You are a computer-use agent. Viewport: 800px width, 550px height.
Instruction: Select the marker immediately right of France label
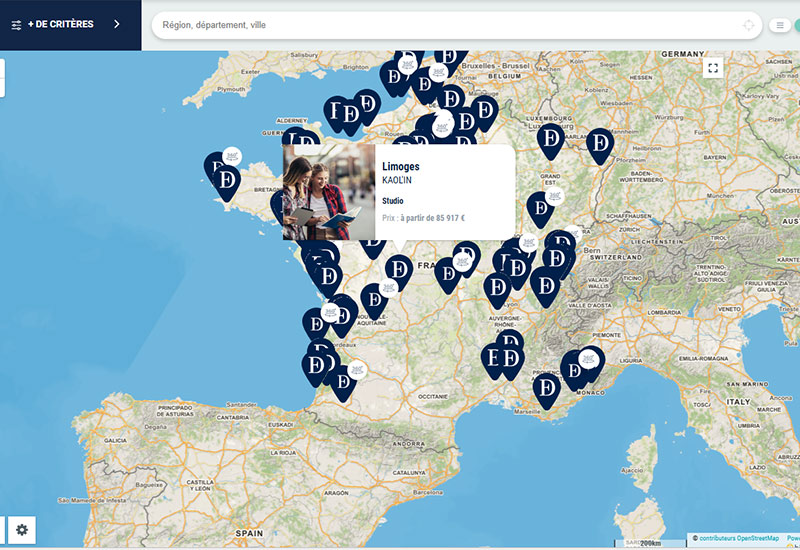tap(447, 274)
